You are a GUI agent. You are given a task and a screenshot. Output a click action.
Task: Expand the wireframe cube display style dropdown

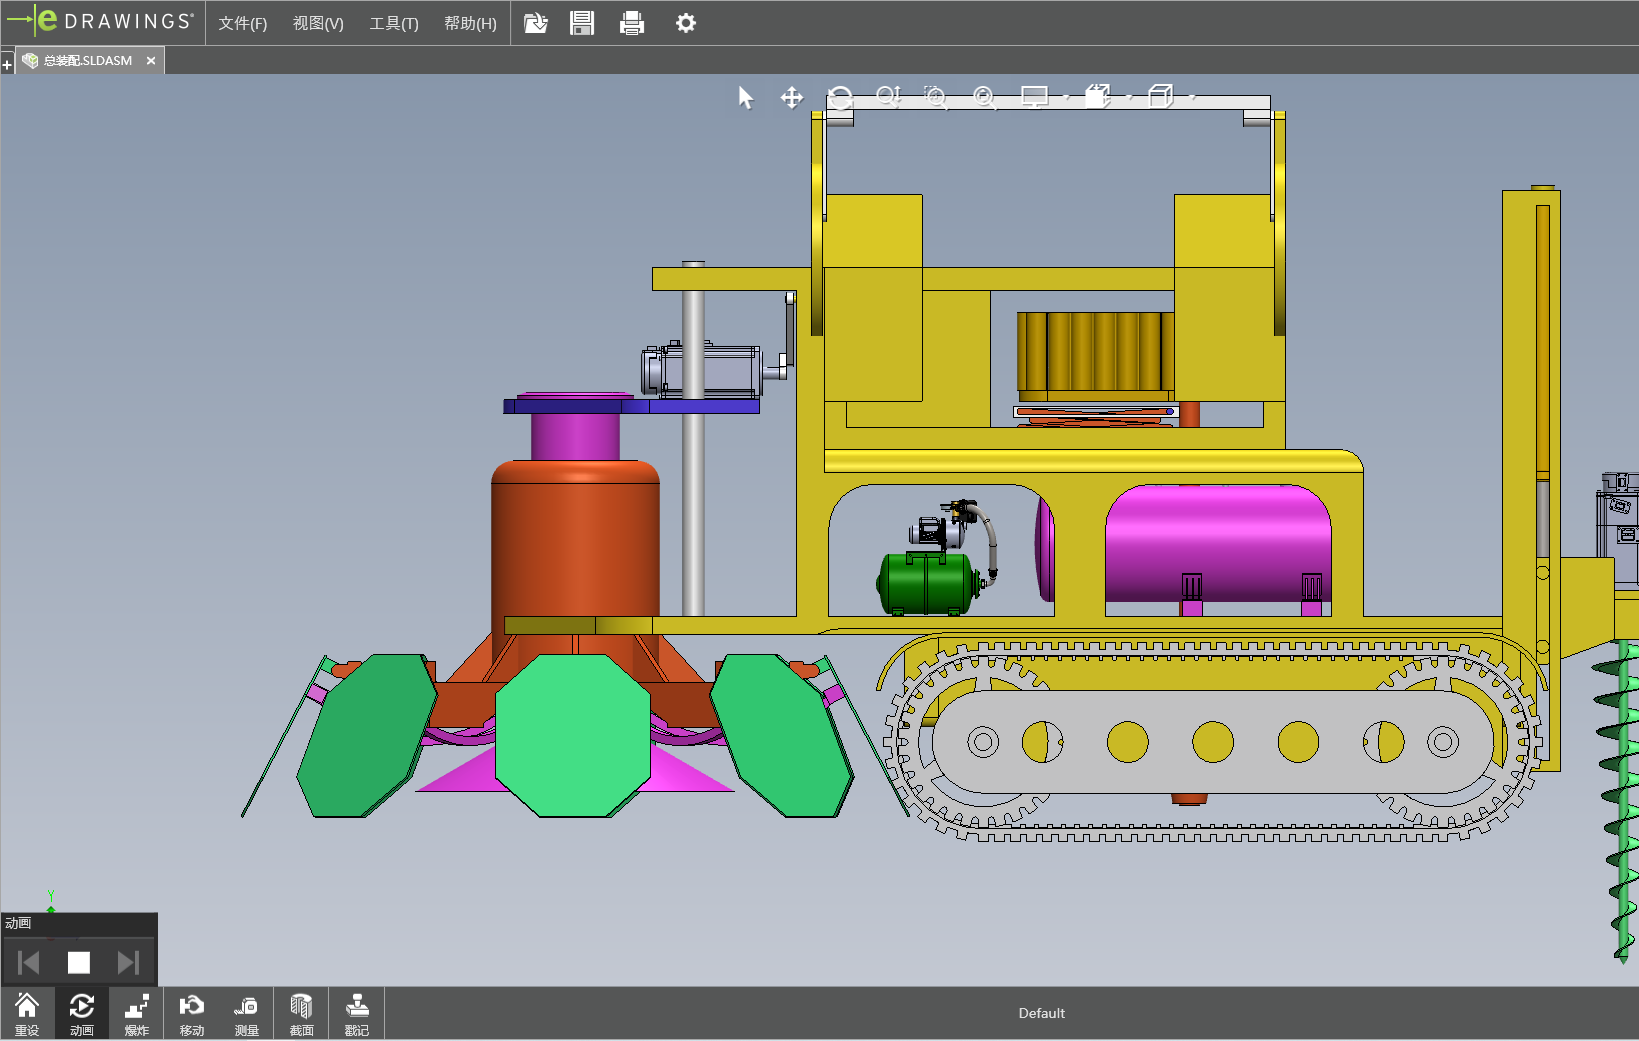[x=1192, y=97]
